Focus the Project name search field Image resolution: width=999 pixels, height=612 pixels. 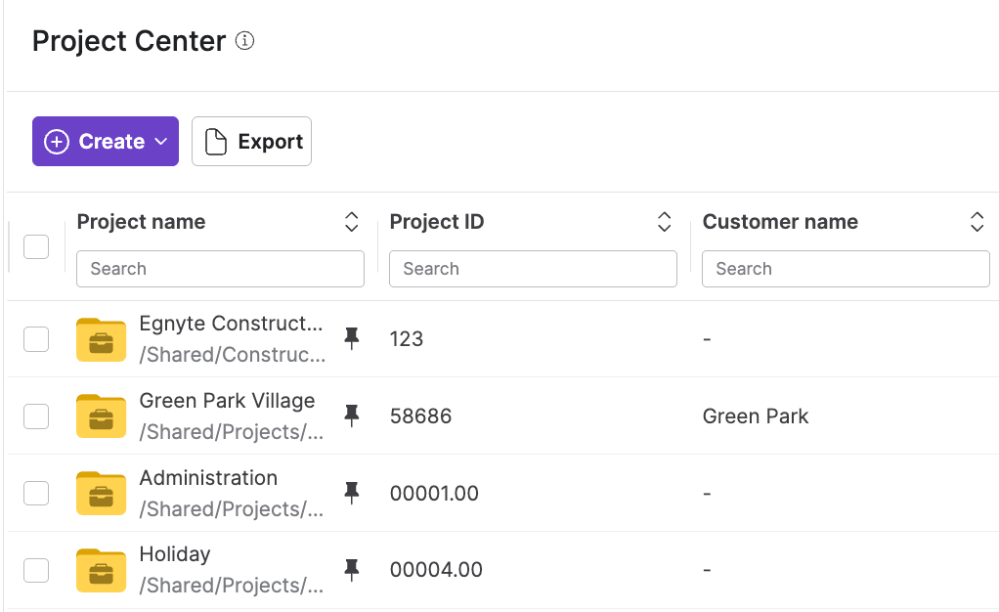220,269
